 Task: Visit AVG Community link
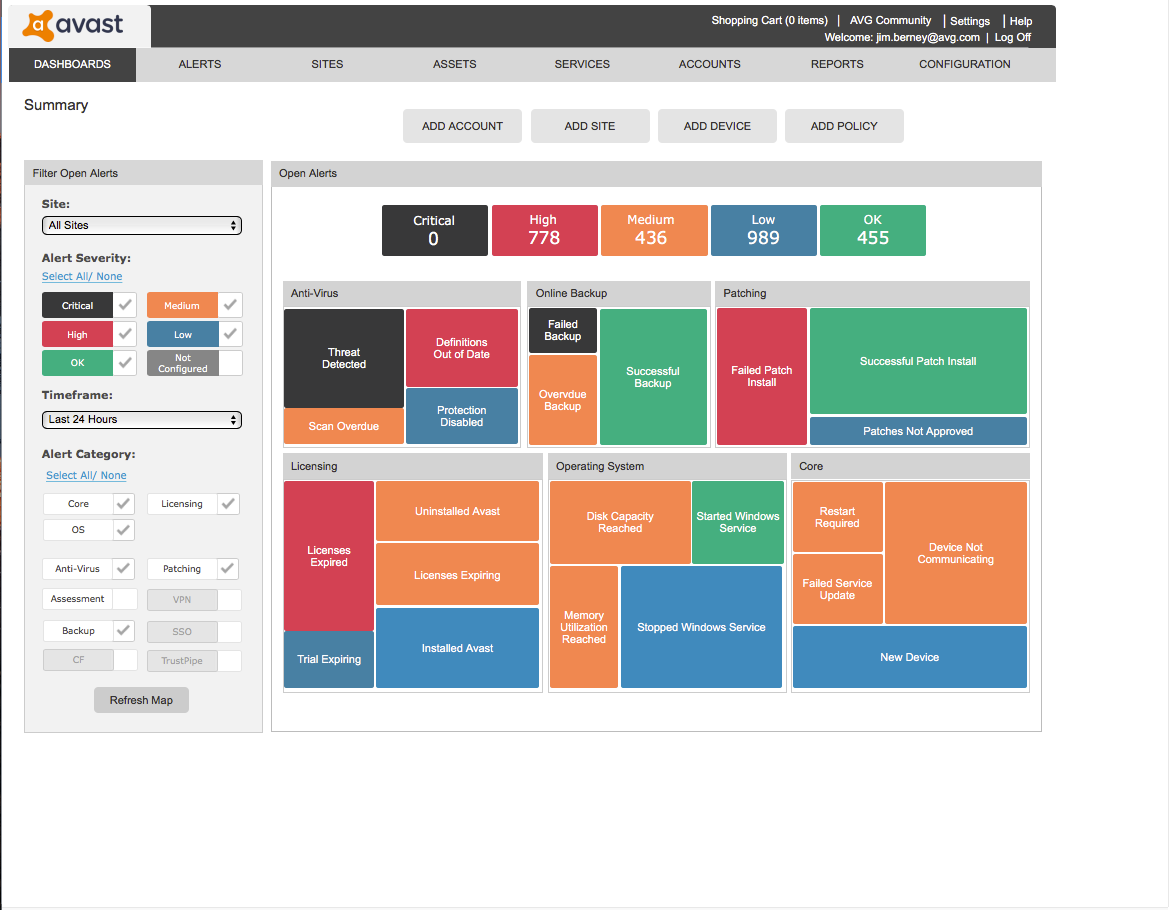(890, 20)
